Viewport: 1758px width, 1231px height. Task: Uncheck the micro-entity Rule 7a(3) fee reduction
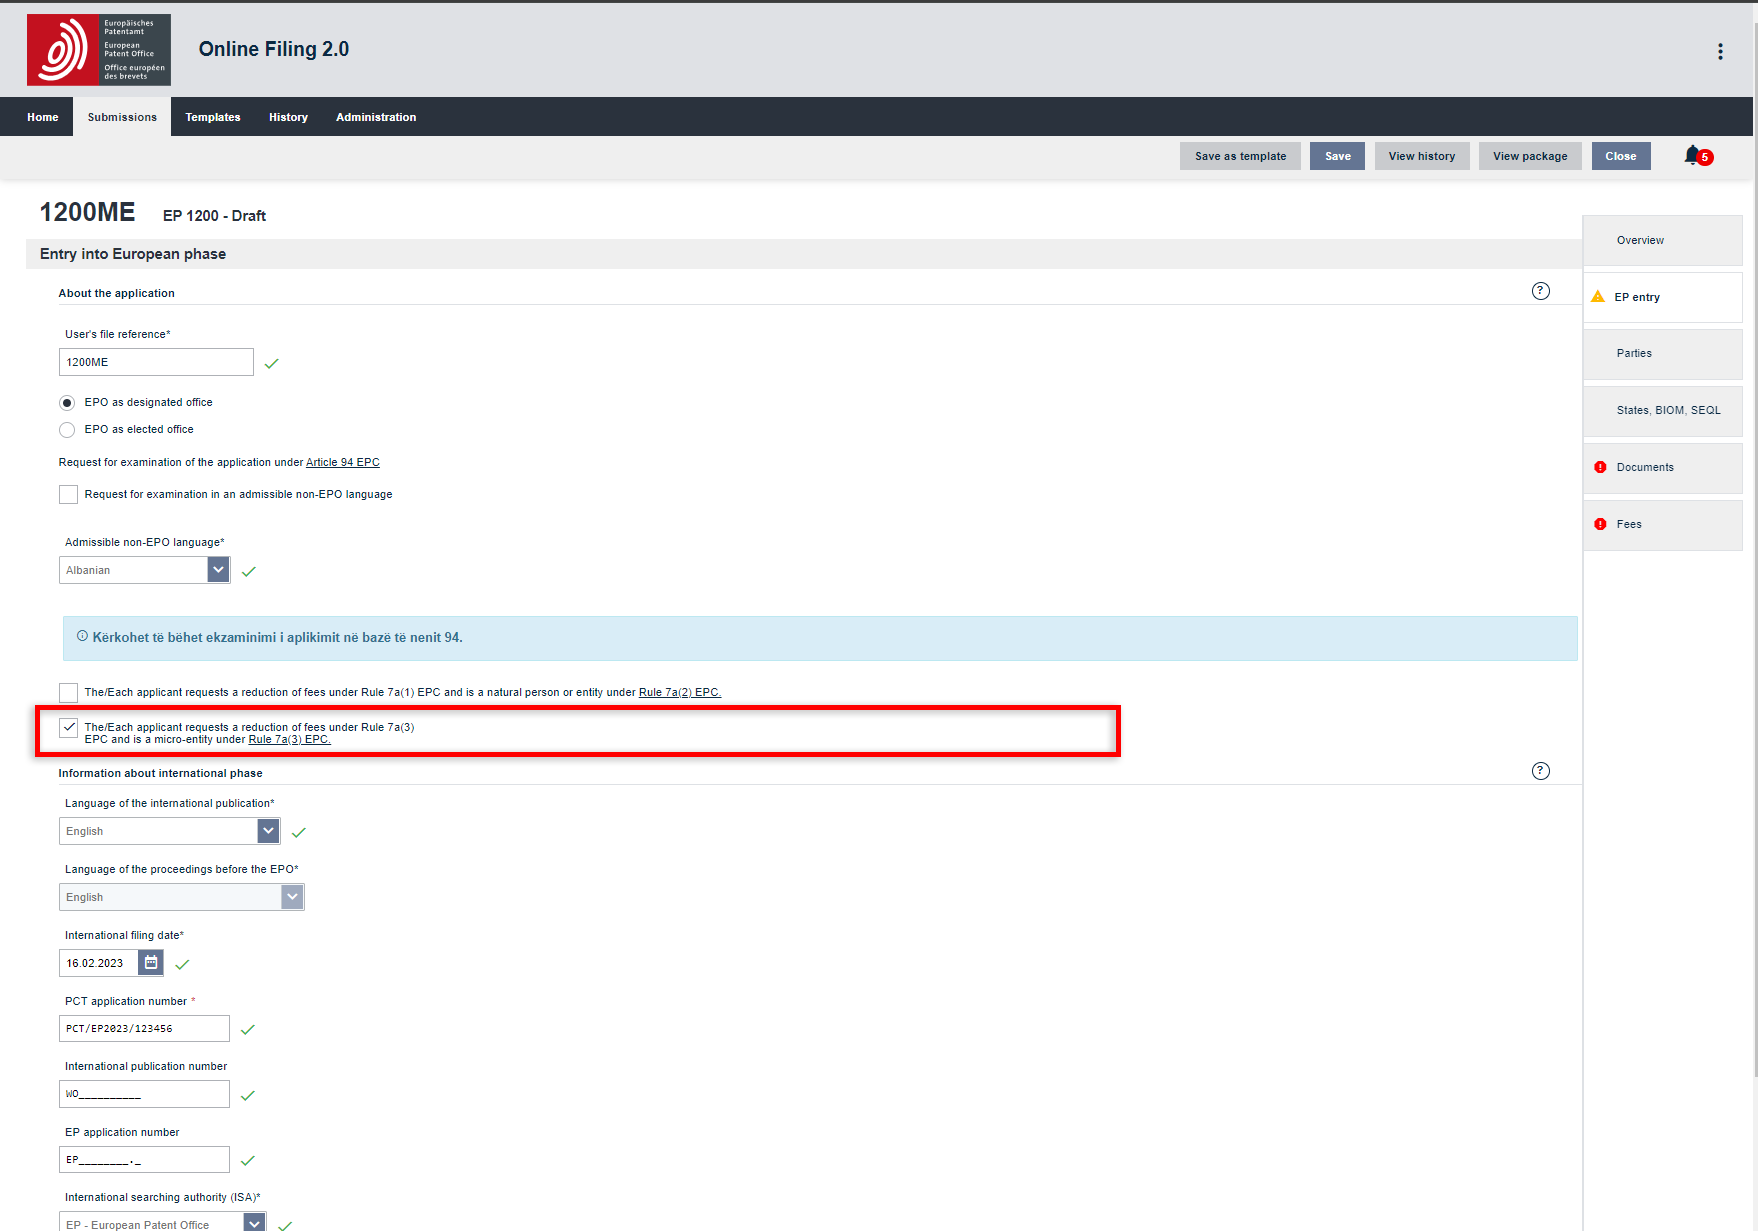(68, 728)
